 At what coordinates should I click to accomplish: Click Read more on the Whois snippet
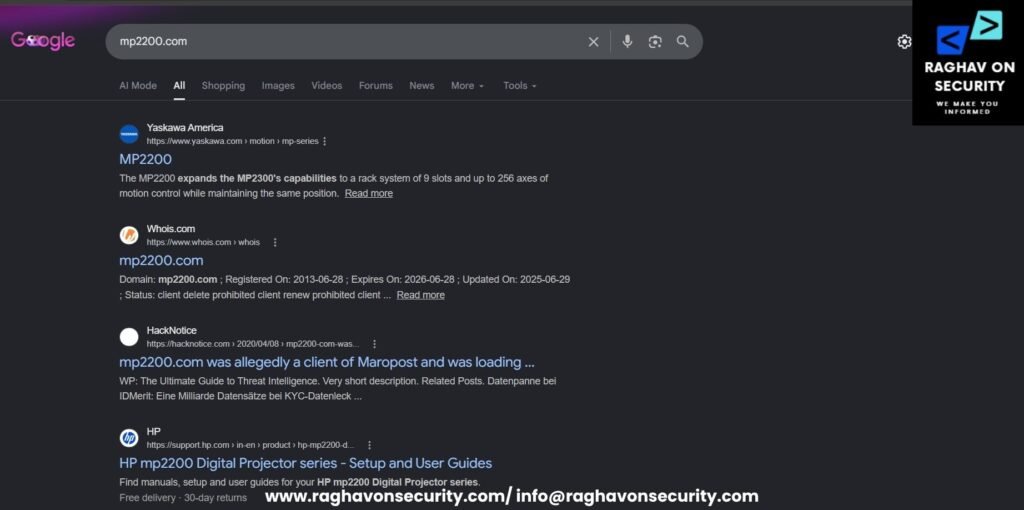pyautogui.click(x=421, y=295)
